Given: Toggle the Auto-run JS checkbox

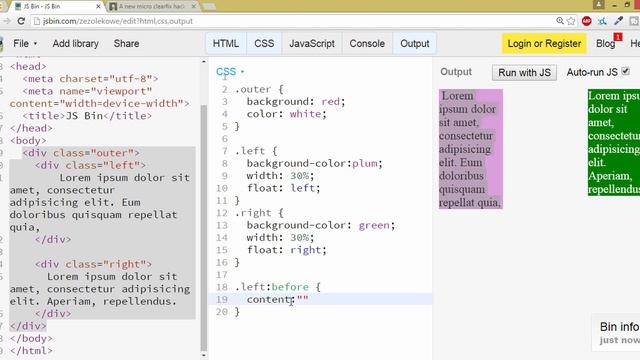Looking at the screenshot, I should pos(625,71).
